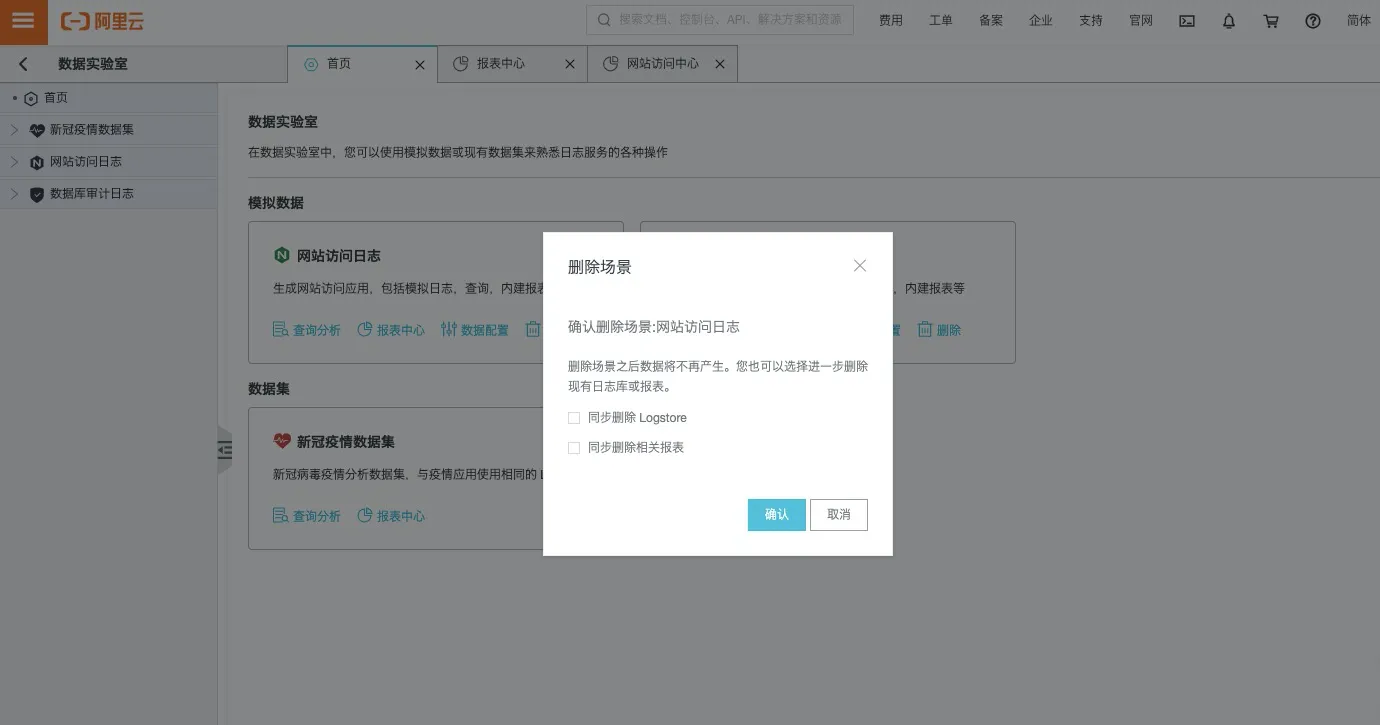Open the 备案 menu item
The width and height of the screenshot is (1380, 725).
(991, 21)
